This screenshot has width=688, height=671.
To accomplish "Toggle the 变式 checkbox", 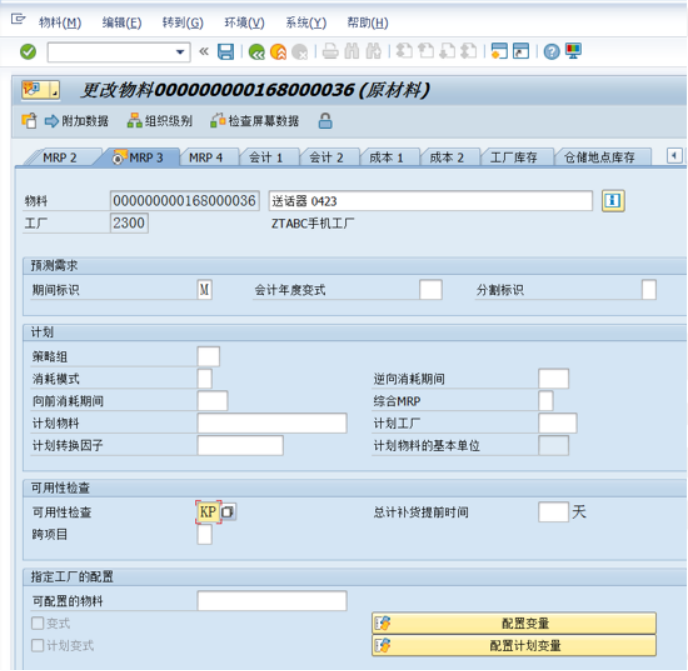I will (x=38, y=623).
